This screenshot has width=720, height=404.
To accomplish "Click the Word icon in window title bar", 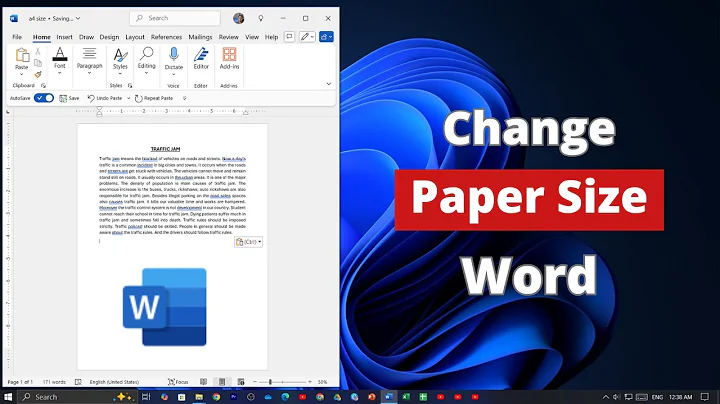I will [x=14, y=18].
